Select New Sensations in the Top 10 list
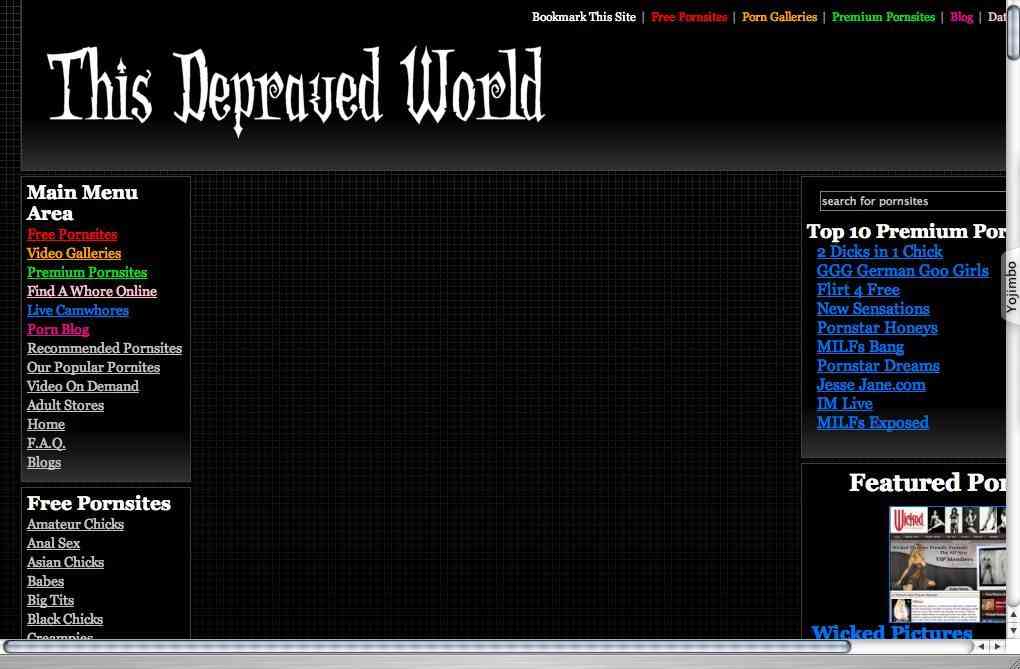 pos(873,309)
